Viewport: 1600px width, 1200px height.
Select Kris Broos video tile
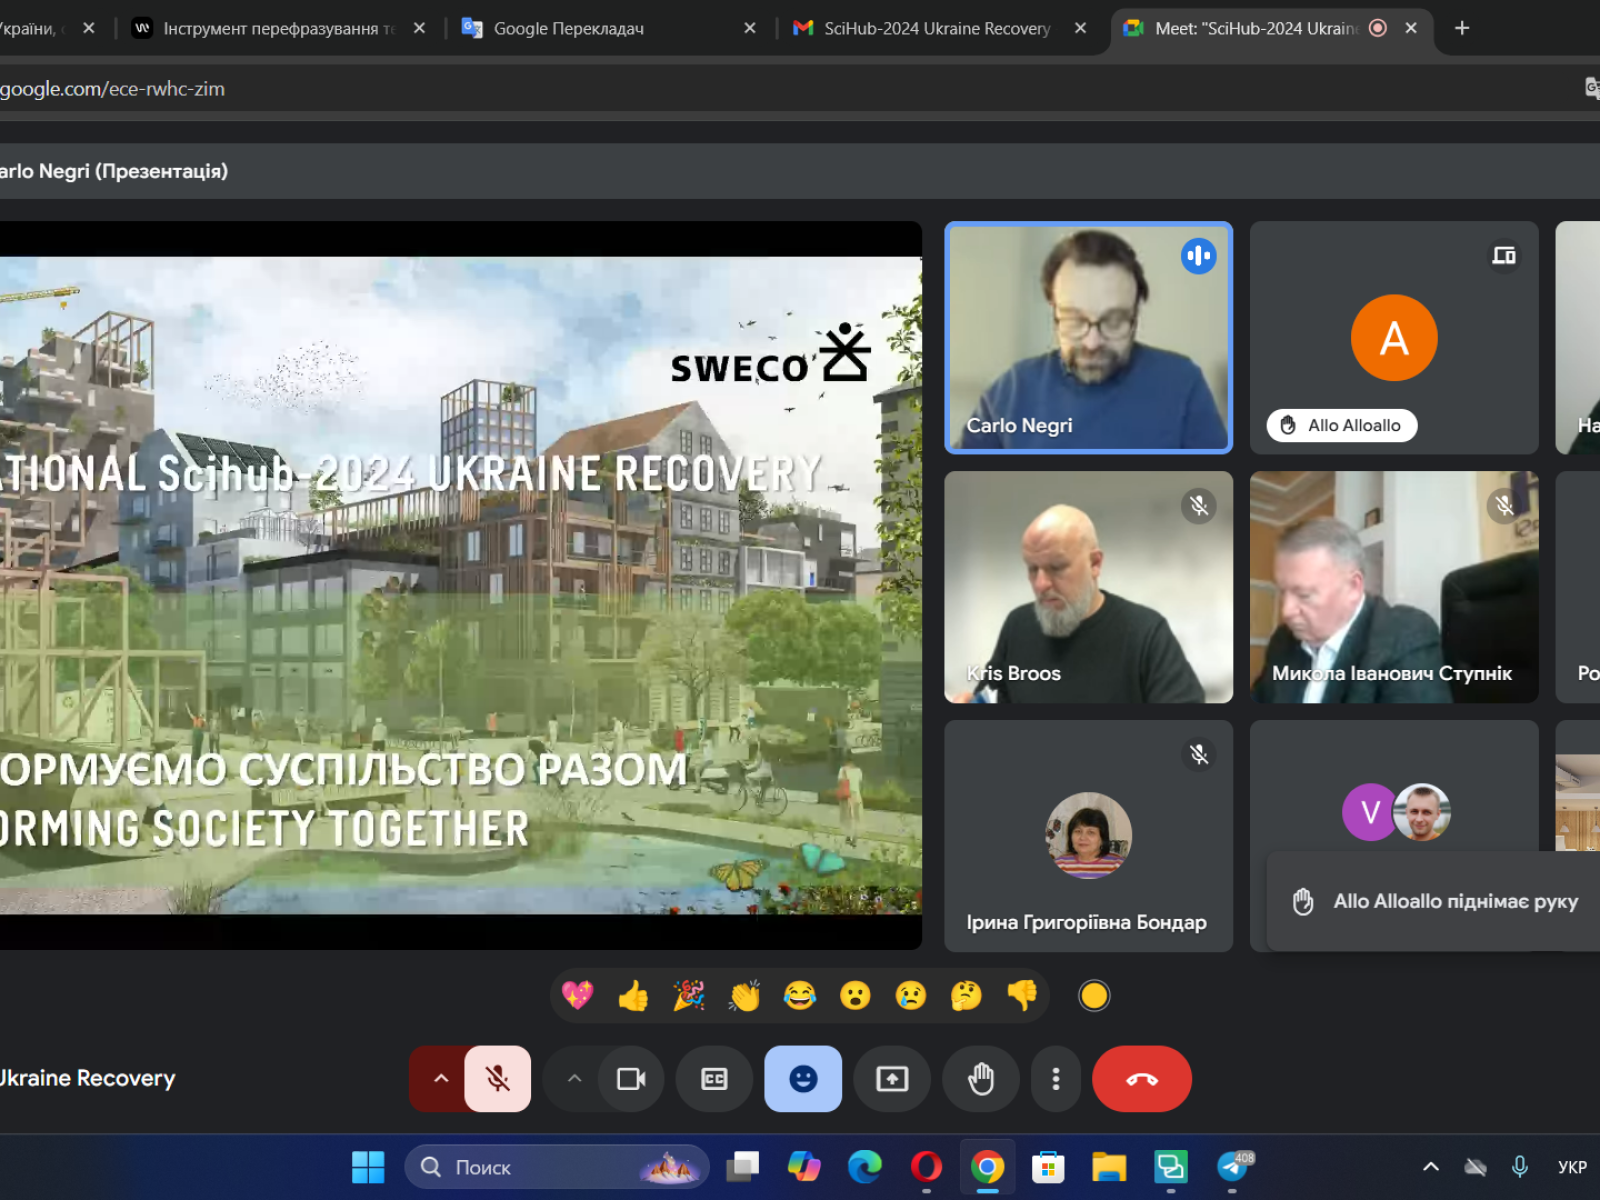tap(1088, 587)
